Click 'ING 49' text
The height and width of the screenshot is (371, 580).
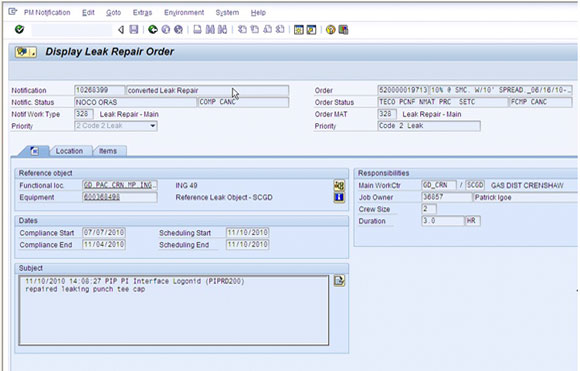point(186,185)
